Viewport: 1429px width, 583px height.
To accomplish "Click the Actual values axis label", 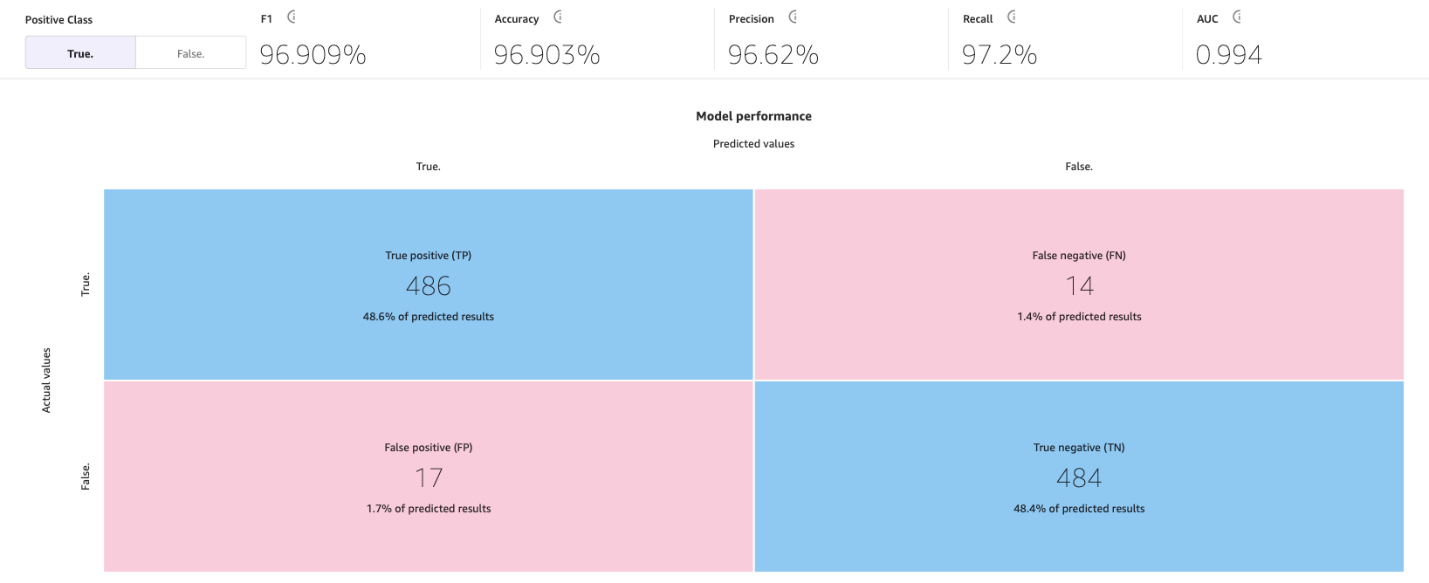I will pos(46,381).
